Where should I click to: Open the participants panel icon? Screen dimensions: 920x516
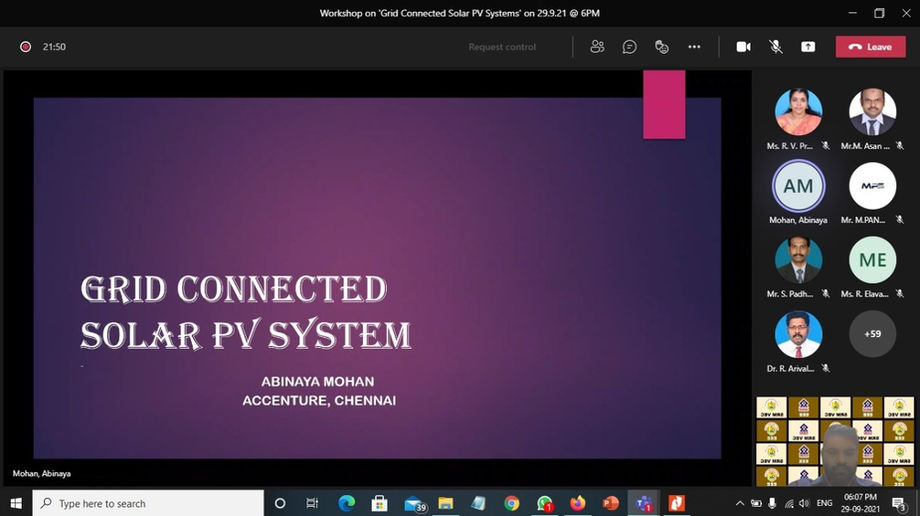tap(597, 46)
